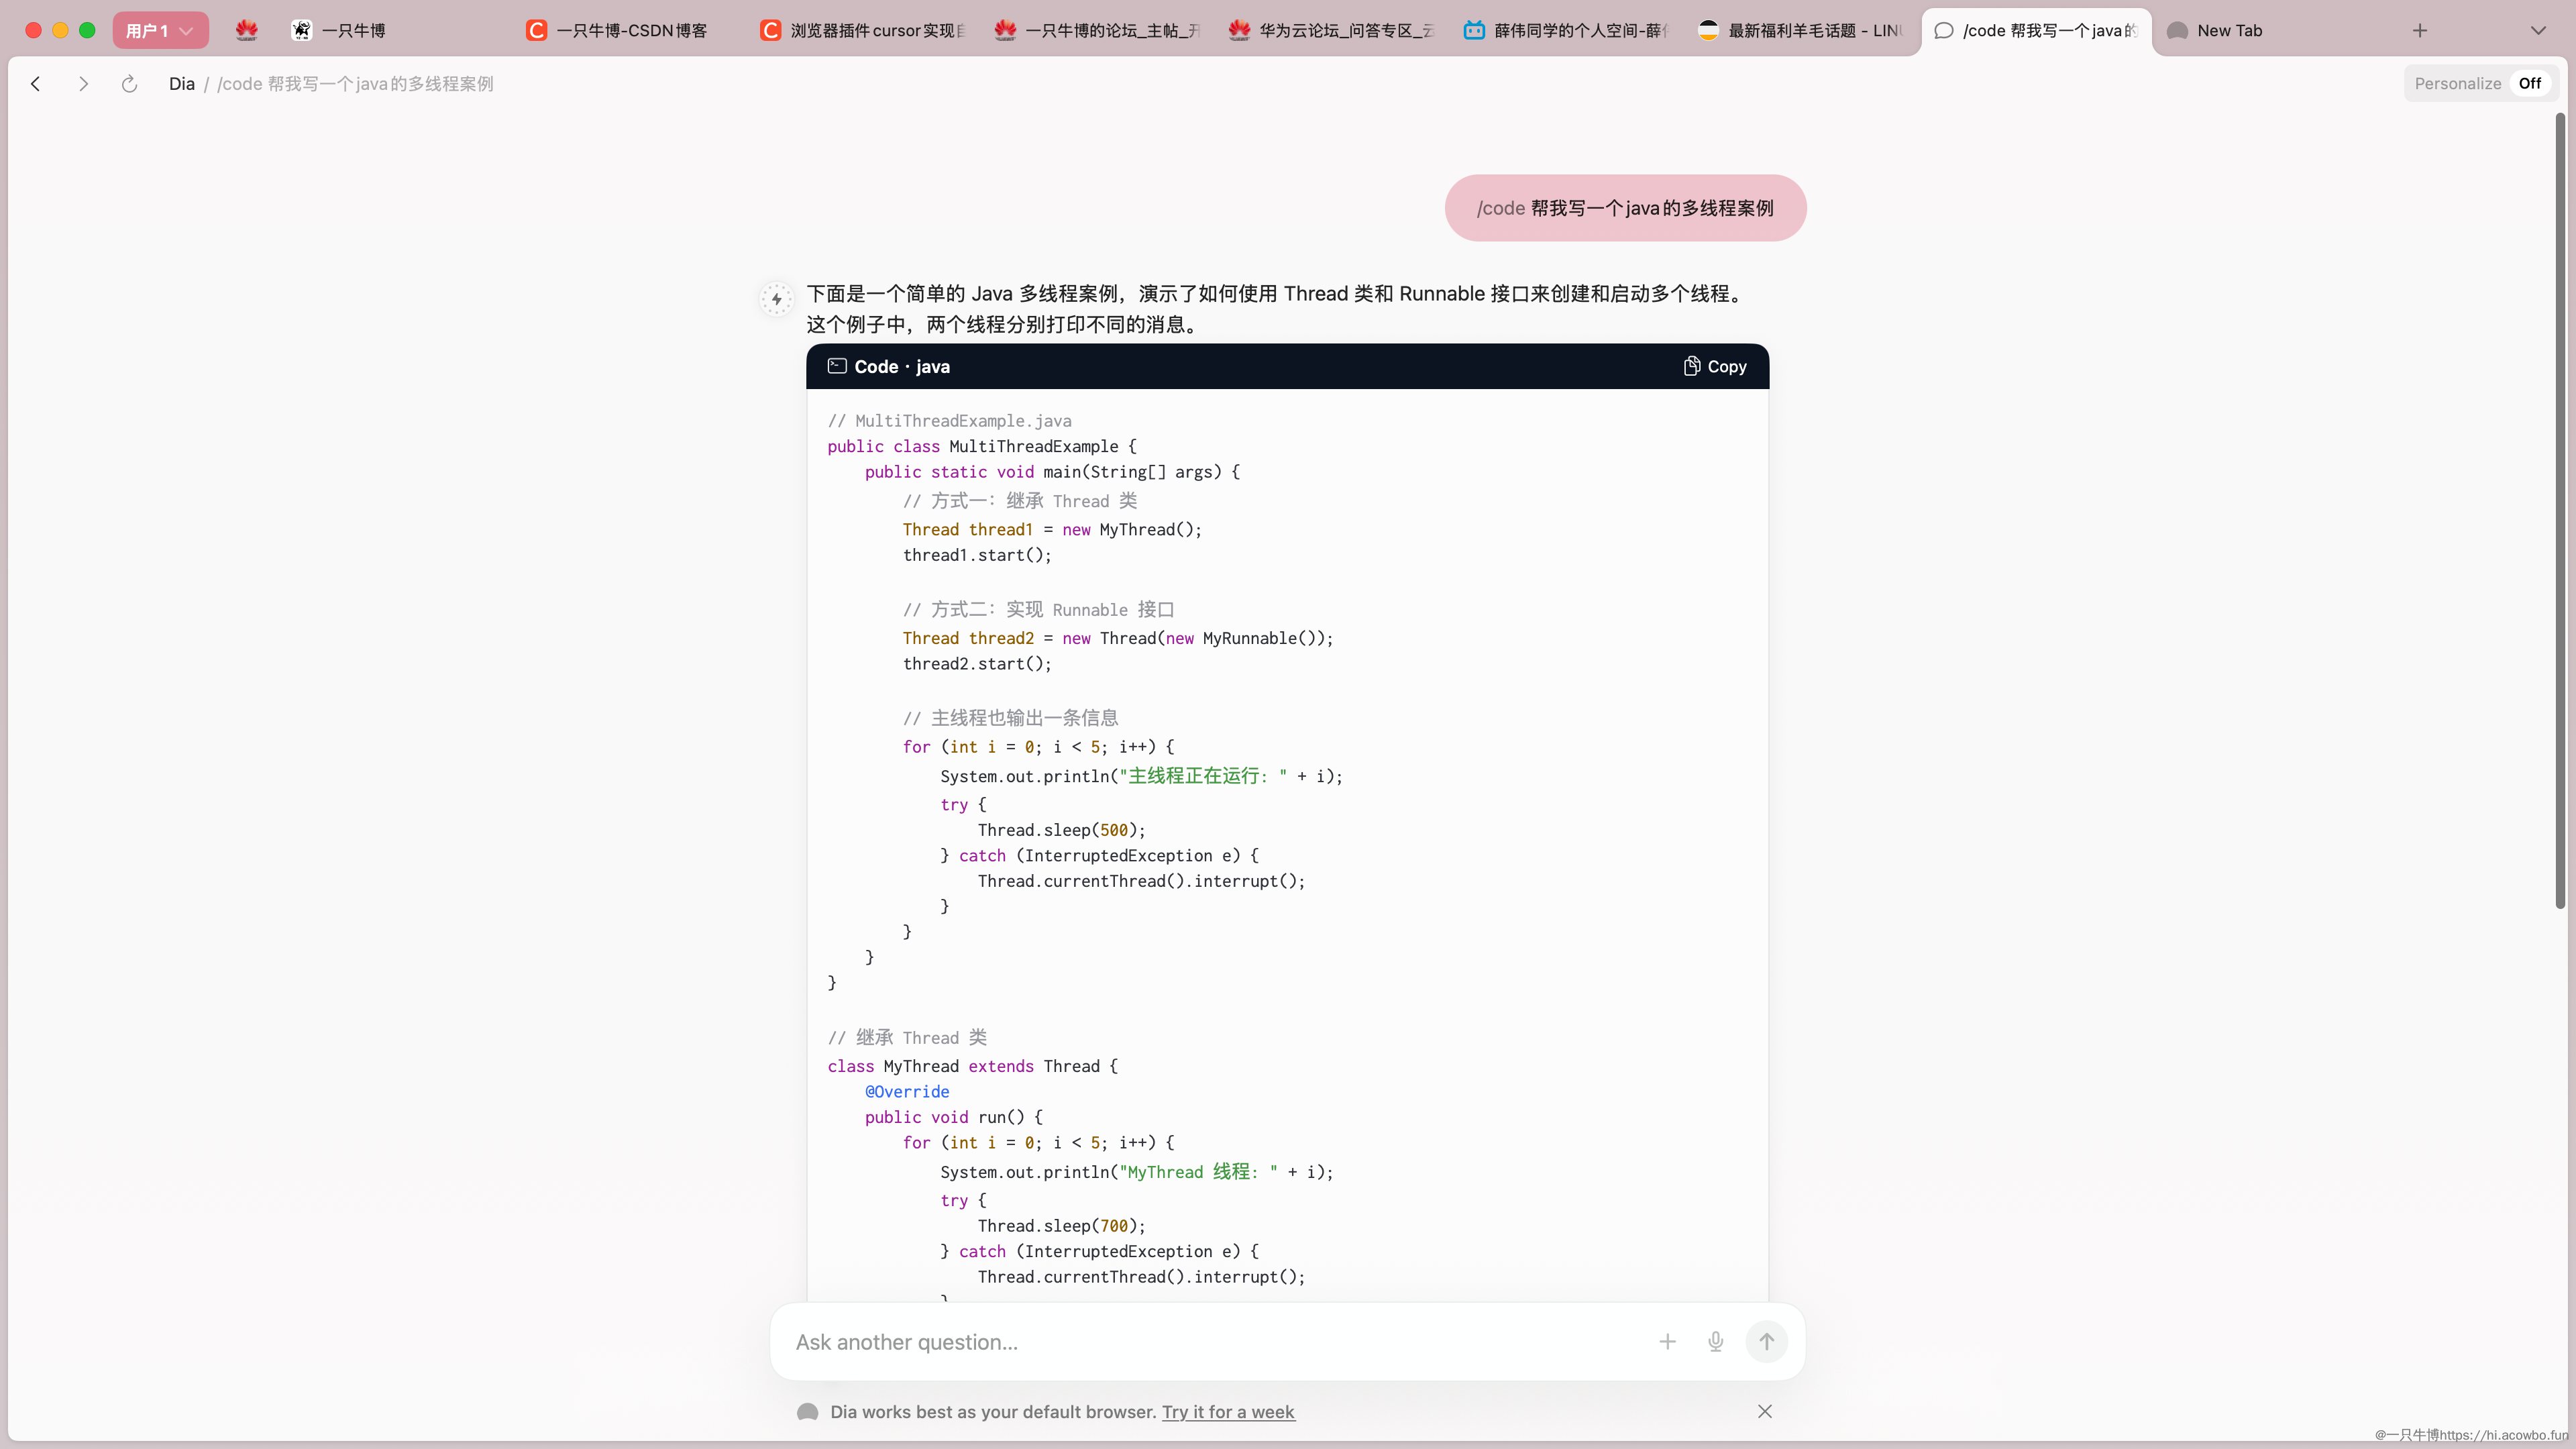Open the Try it for a week link

pyautogui.click(x=1228, y=1412)
